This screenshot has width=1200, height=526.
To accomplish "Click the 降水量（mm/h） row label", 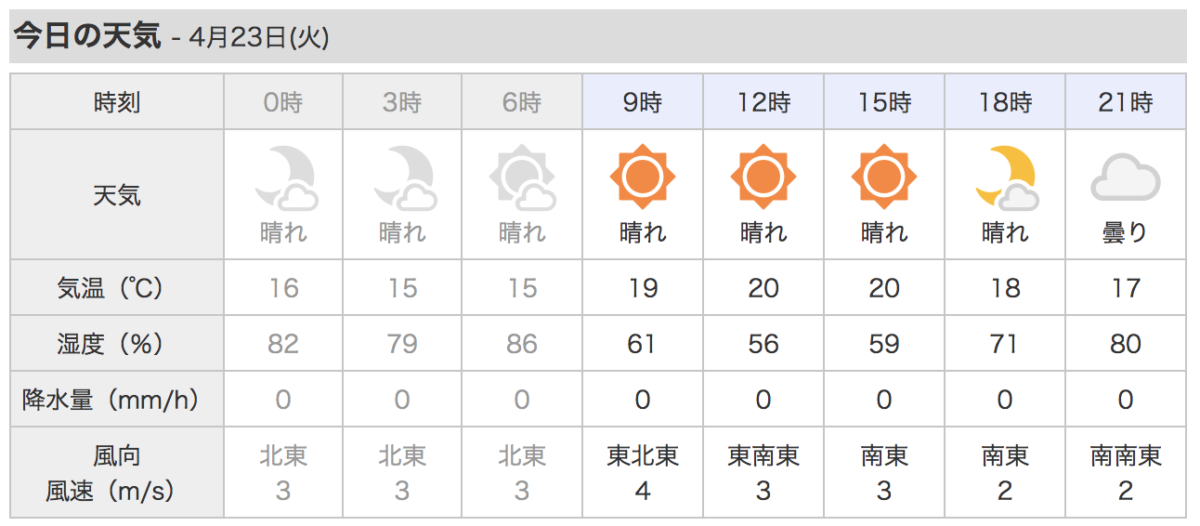I will 117,400.
